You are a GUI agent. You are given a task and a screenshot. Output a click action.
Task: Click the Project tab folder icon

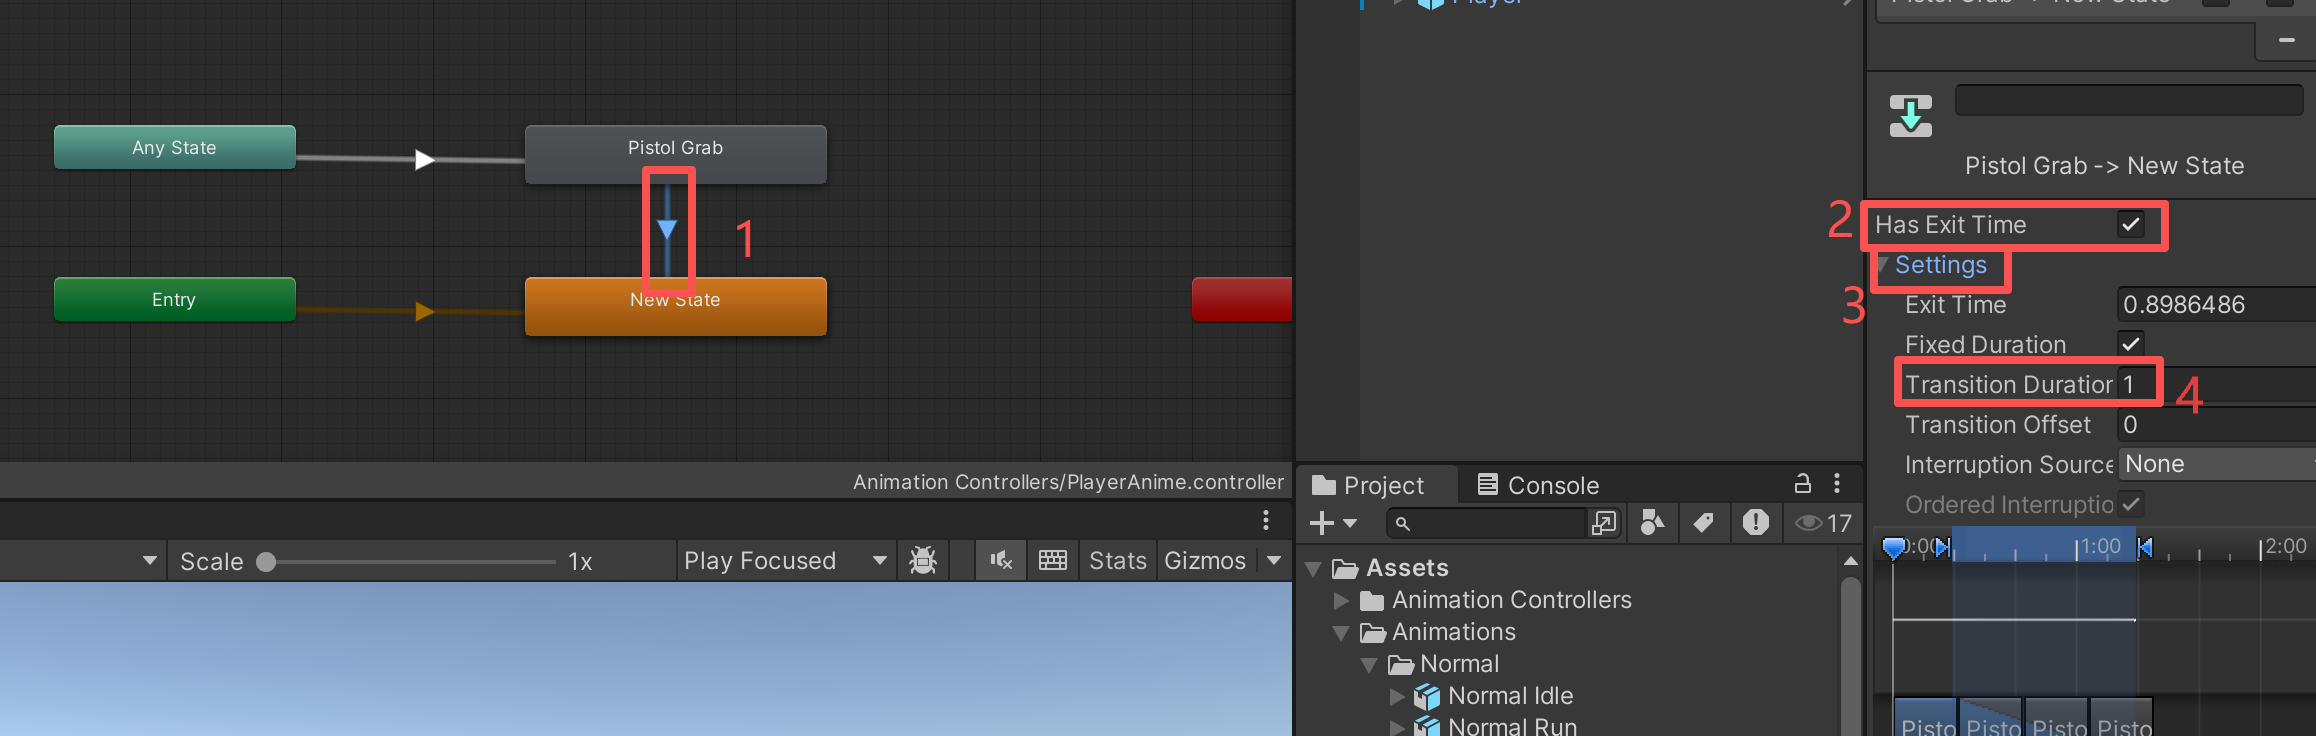click(x=1324, y=485)
